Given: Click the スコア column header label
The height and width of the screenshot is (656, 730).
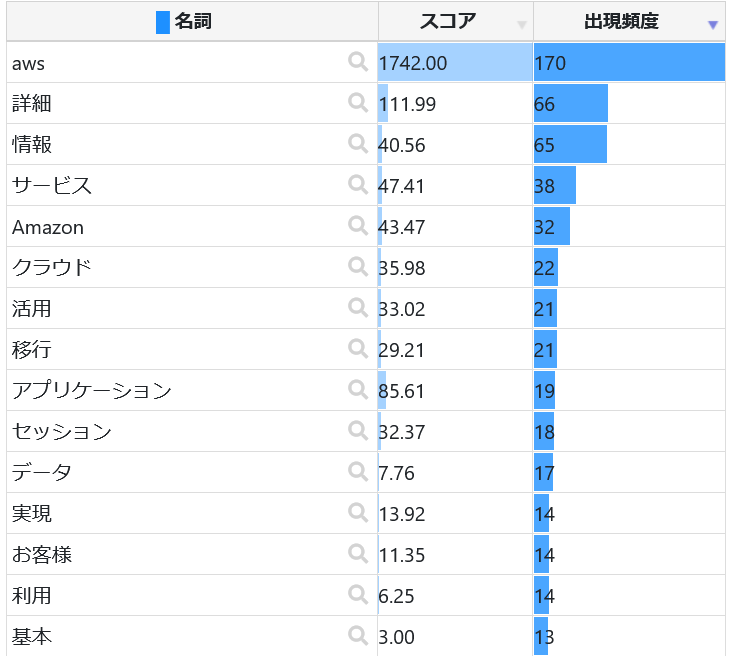Looking at the screenshot, I should point(448,22).
